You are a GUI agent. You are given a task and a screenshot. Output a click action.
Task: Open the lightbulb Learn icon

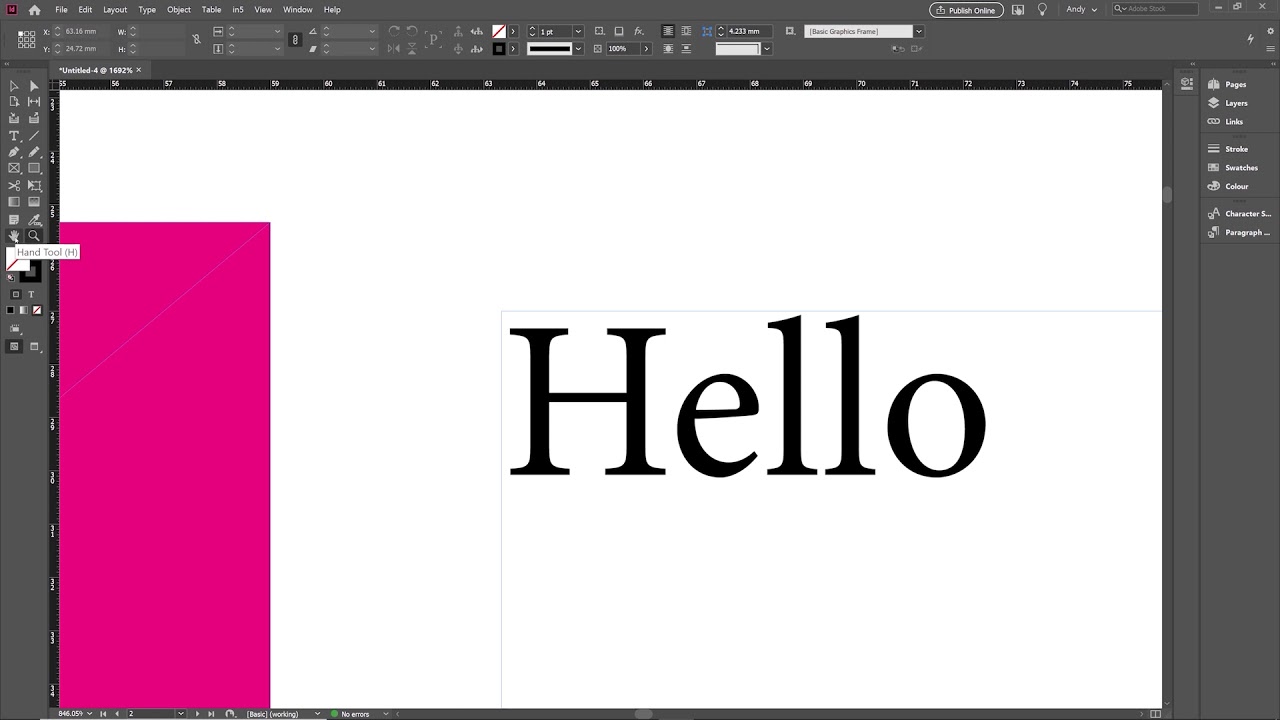[1042, 10]
